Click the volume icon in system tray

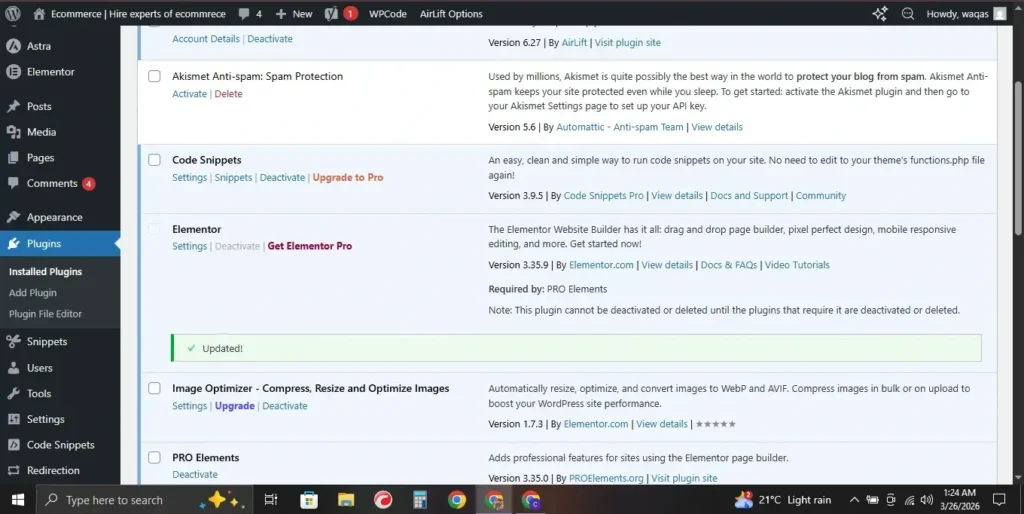926,500
